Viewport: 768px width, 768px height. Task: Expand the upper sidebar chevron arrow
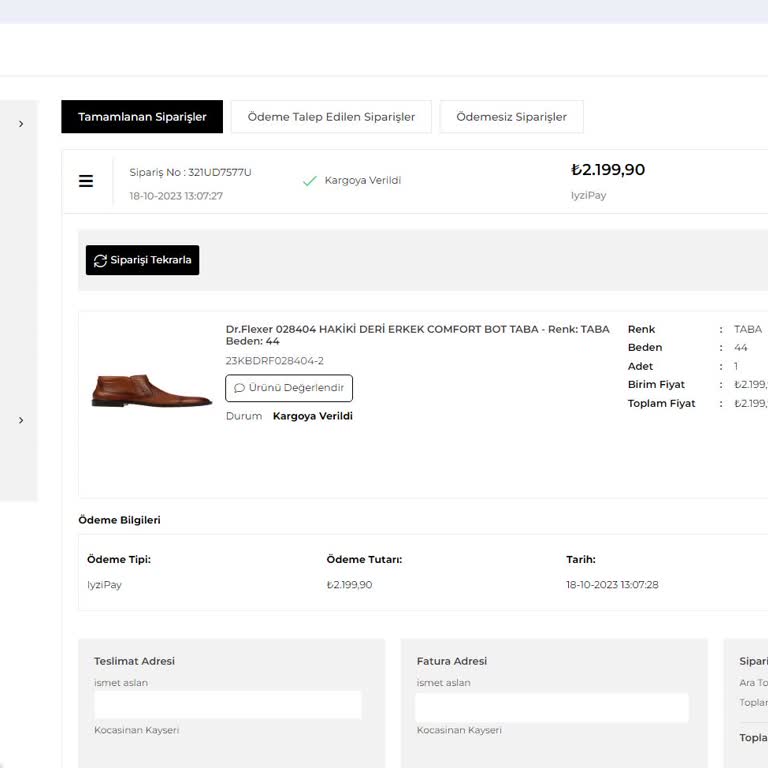(21, 124)
